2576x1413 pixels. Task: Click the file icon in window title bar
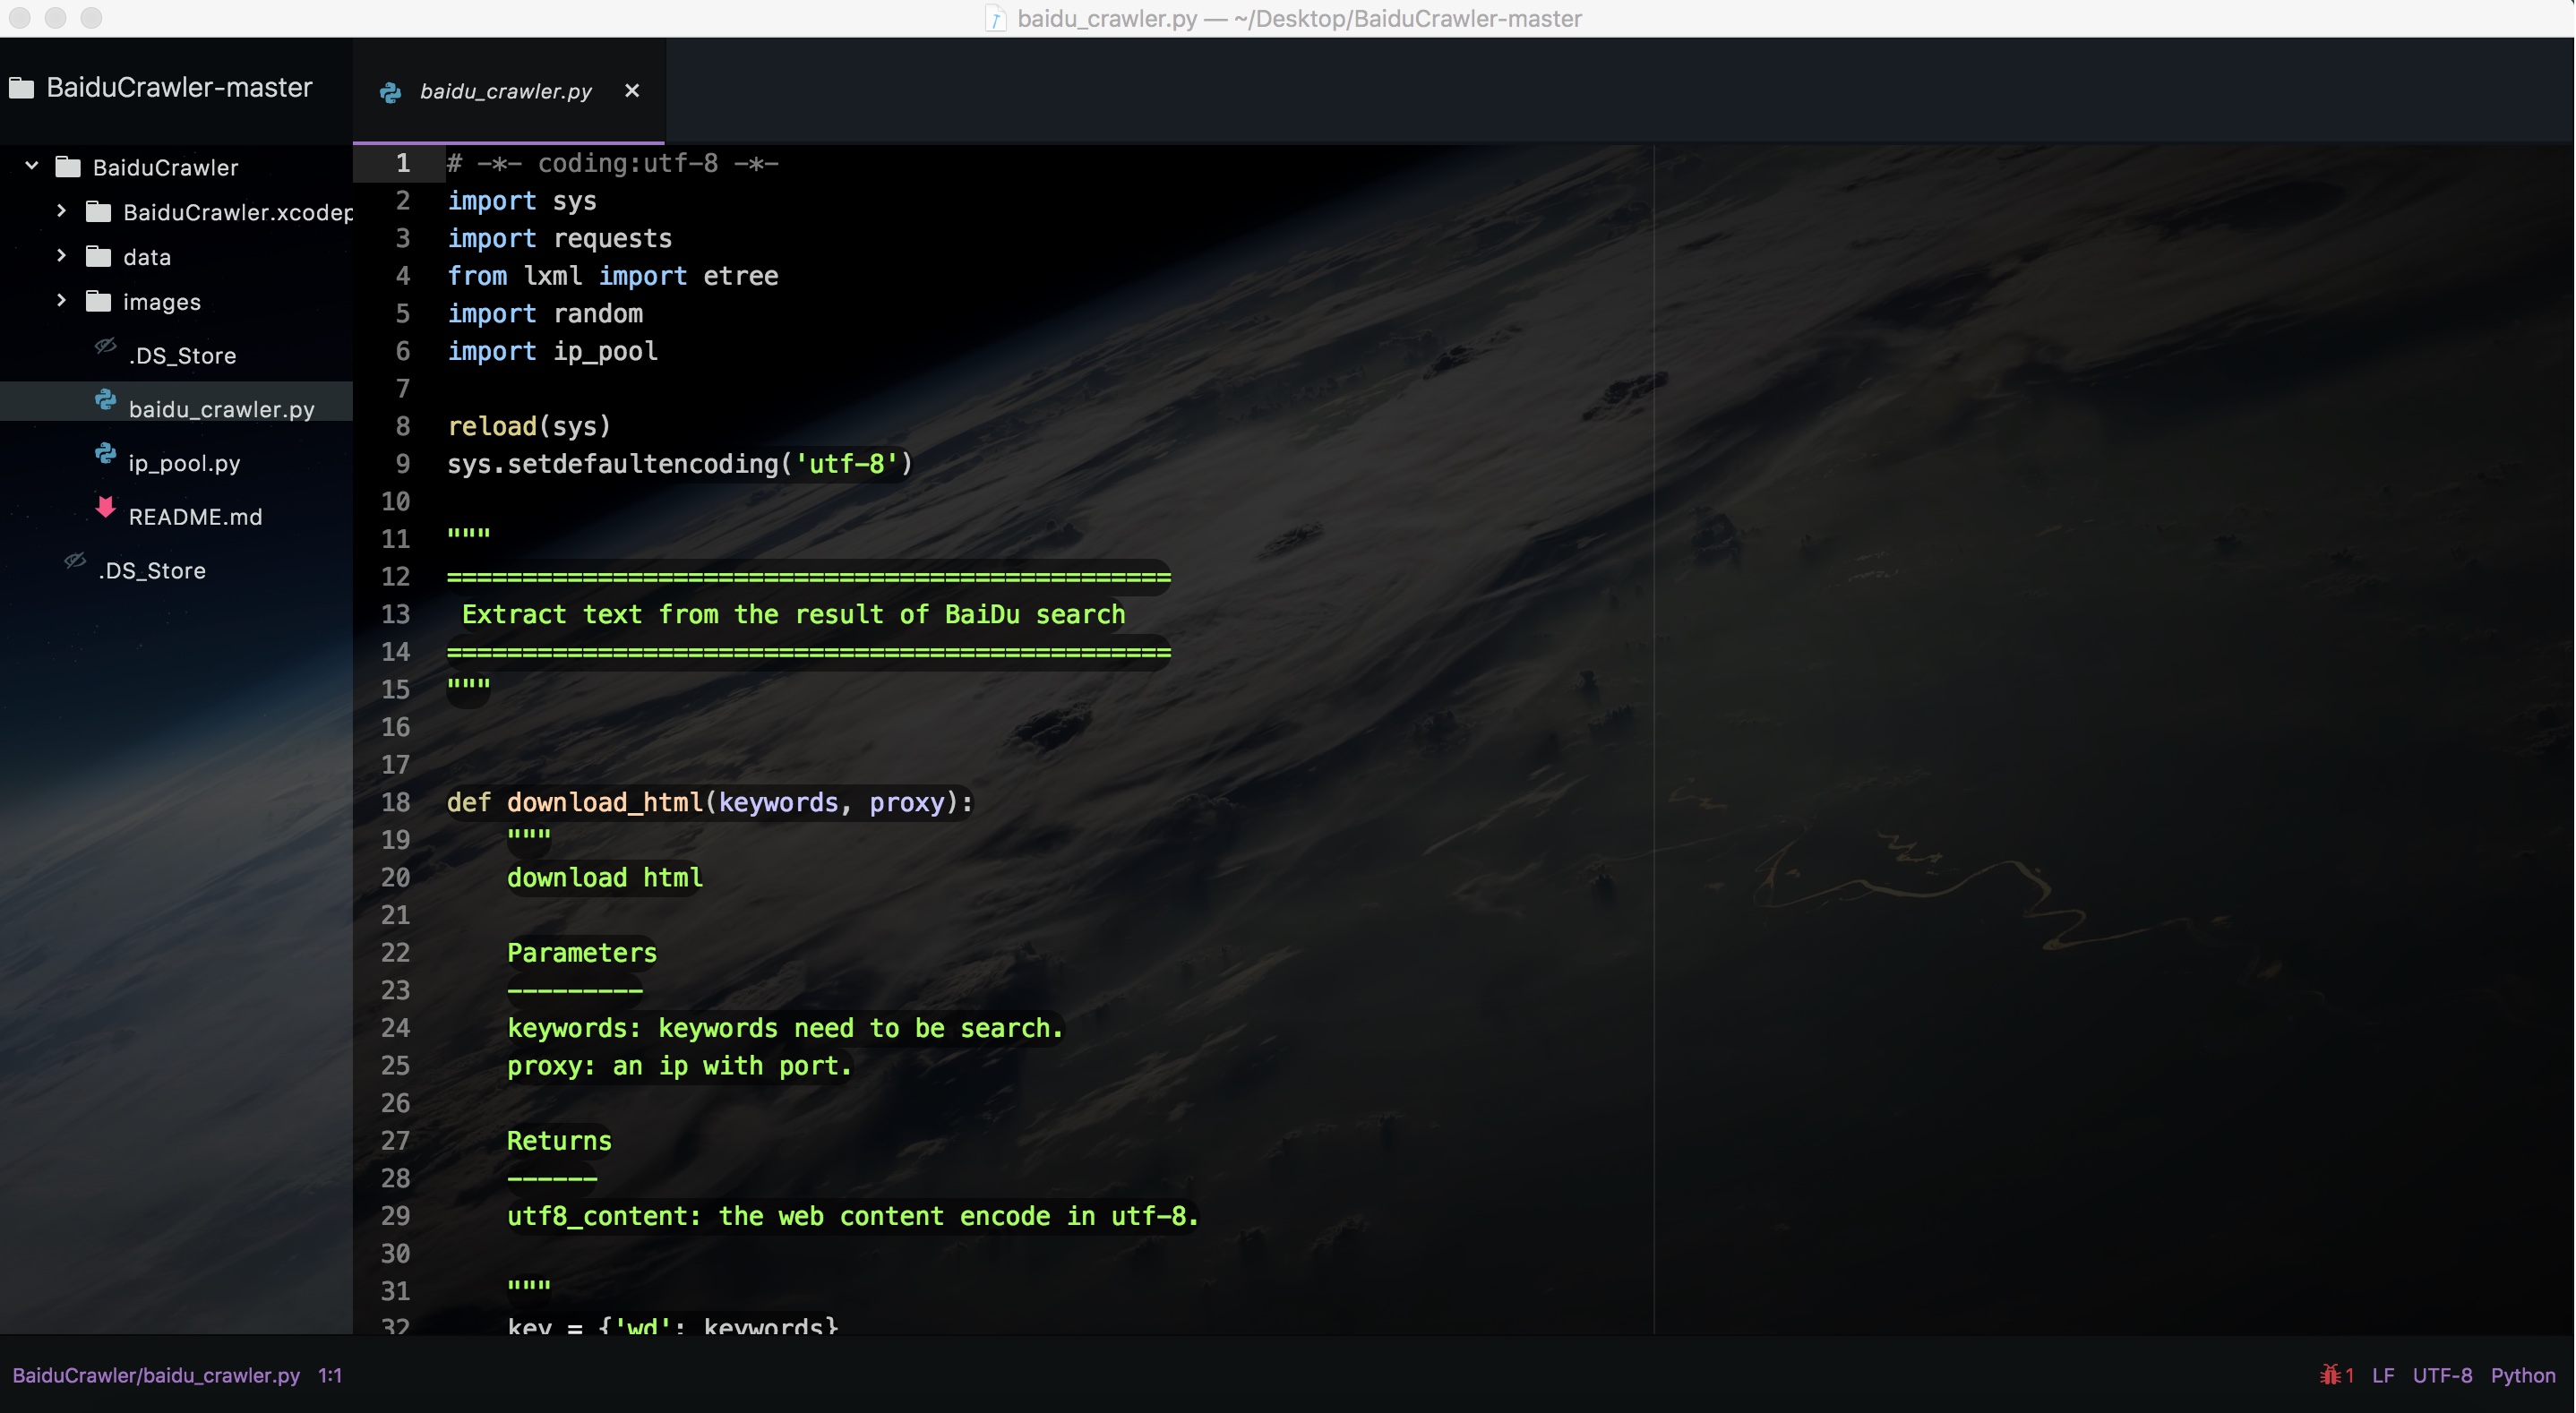[995, 18]
